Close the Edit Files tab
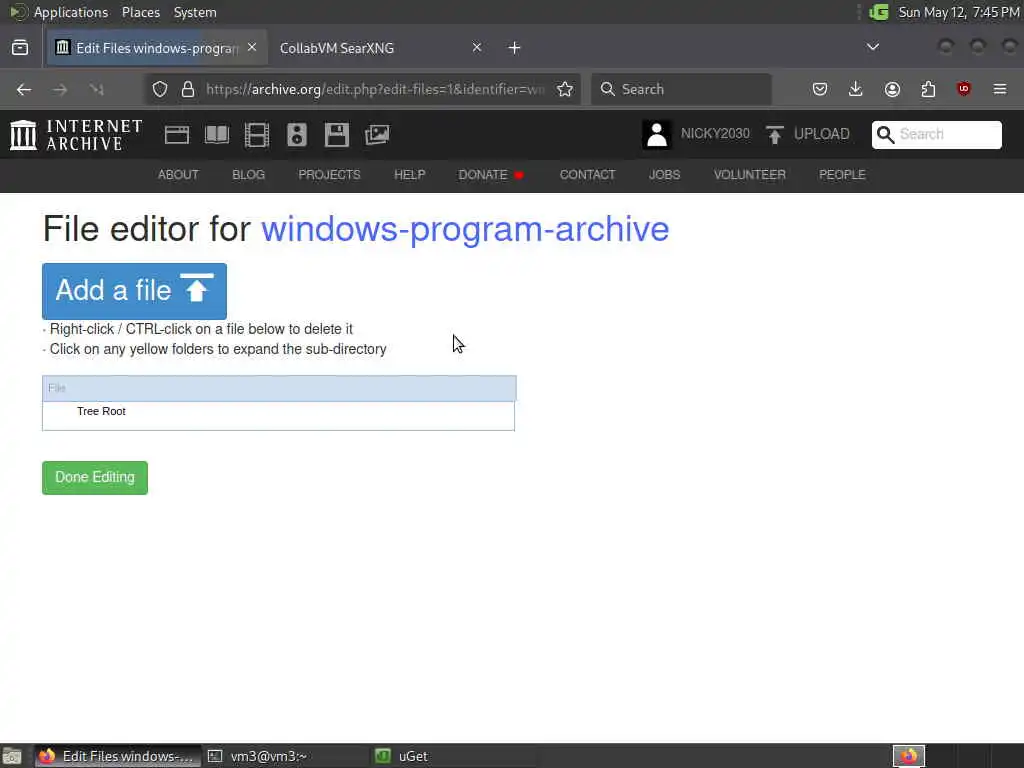This screenshot has height=768, width=1024. click(x=252, y=47)
